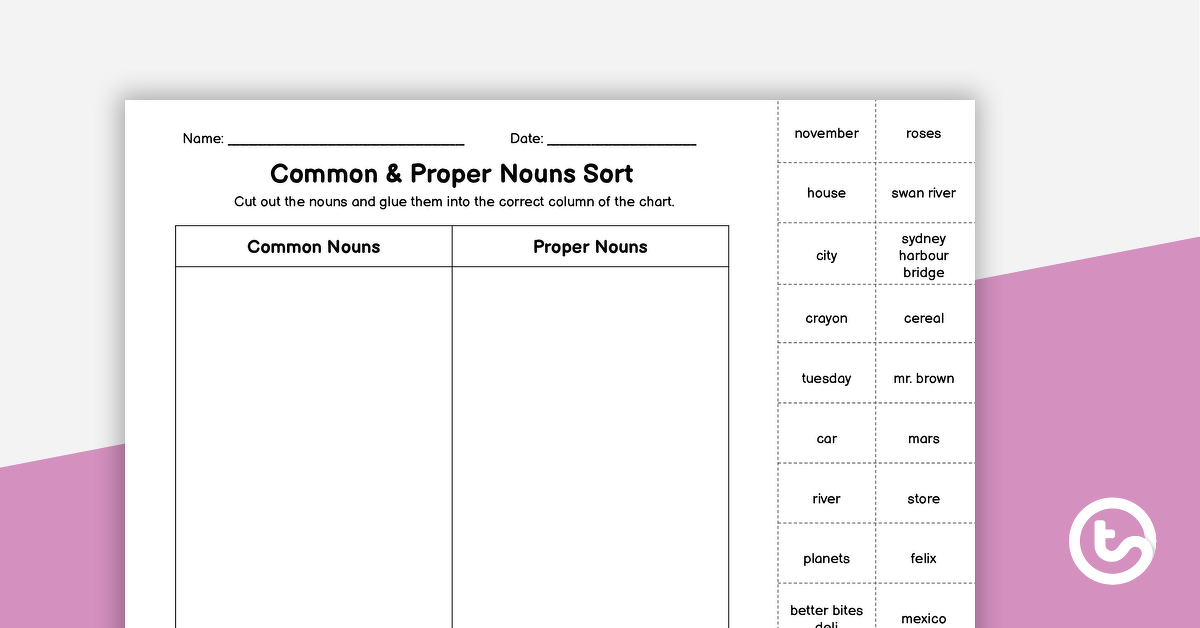Choose the "sydney harbour bridge" card
Screen dimensions: 1200x628
(x=923, y=255)
